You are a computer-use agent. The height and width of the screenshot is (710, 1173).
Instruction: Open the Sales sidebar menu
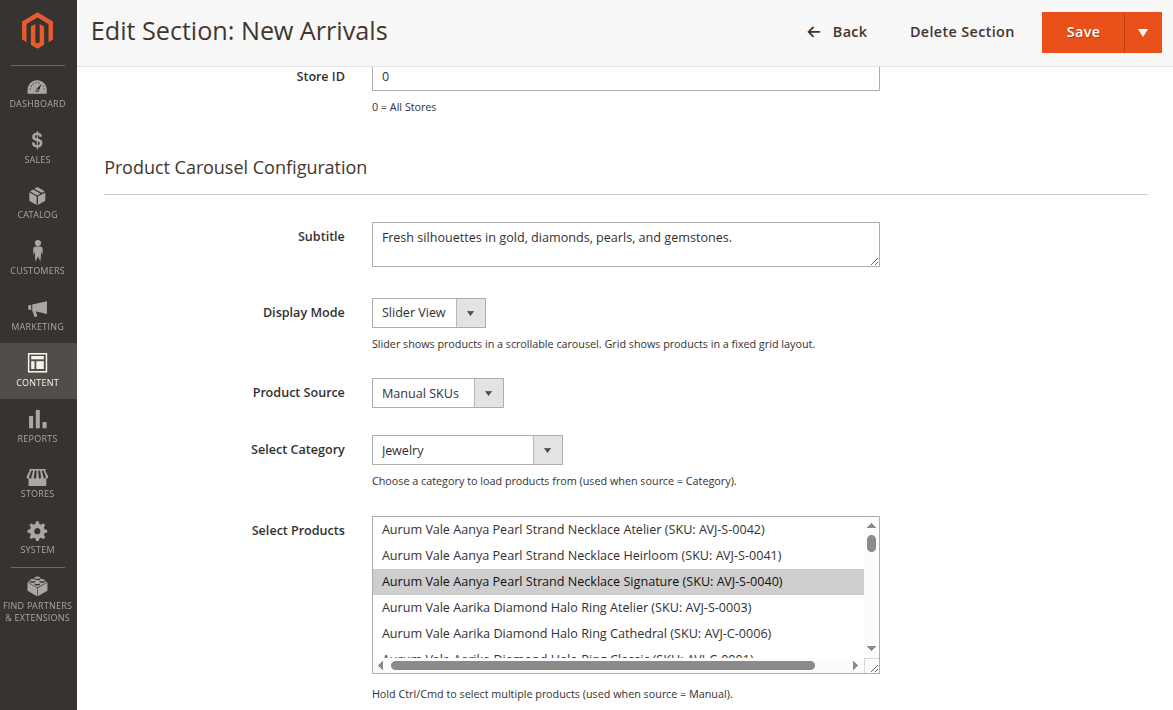pyautogui.click(x=37, y=147)
